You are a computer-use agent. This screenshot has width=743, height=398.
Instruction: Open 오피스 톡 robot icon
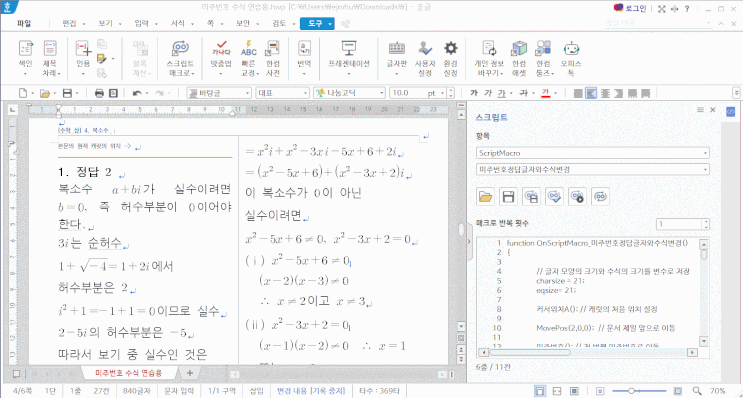click(x=571, y=58)
